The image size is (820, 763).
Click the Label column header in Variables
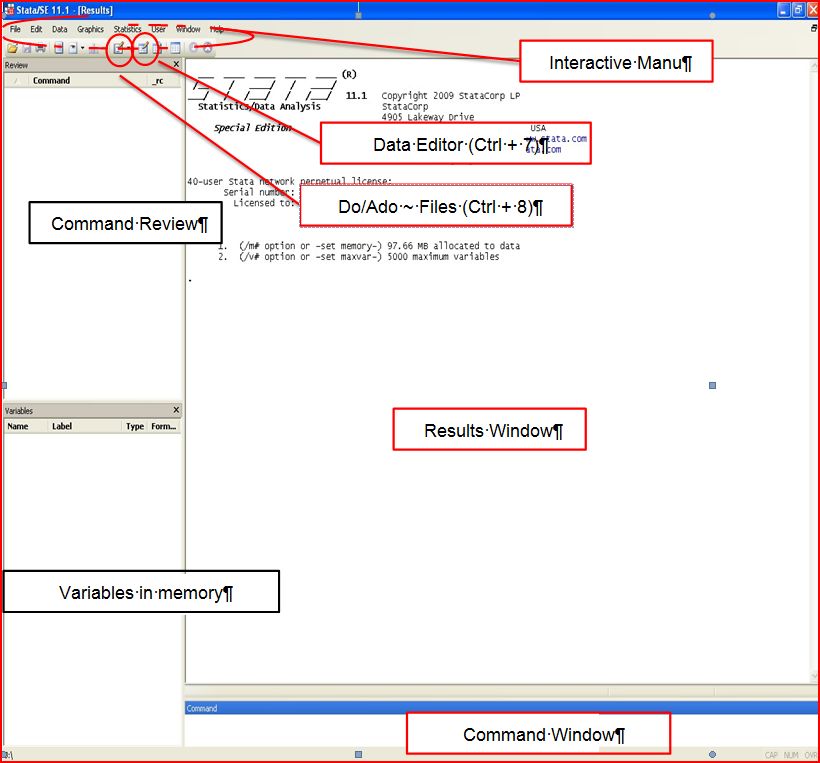coord(85,426)
